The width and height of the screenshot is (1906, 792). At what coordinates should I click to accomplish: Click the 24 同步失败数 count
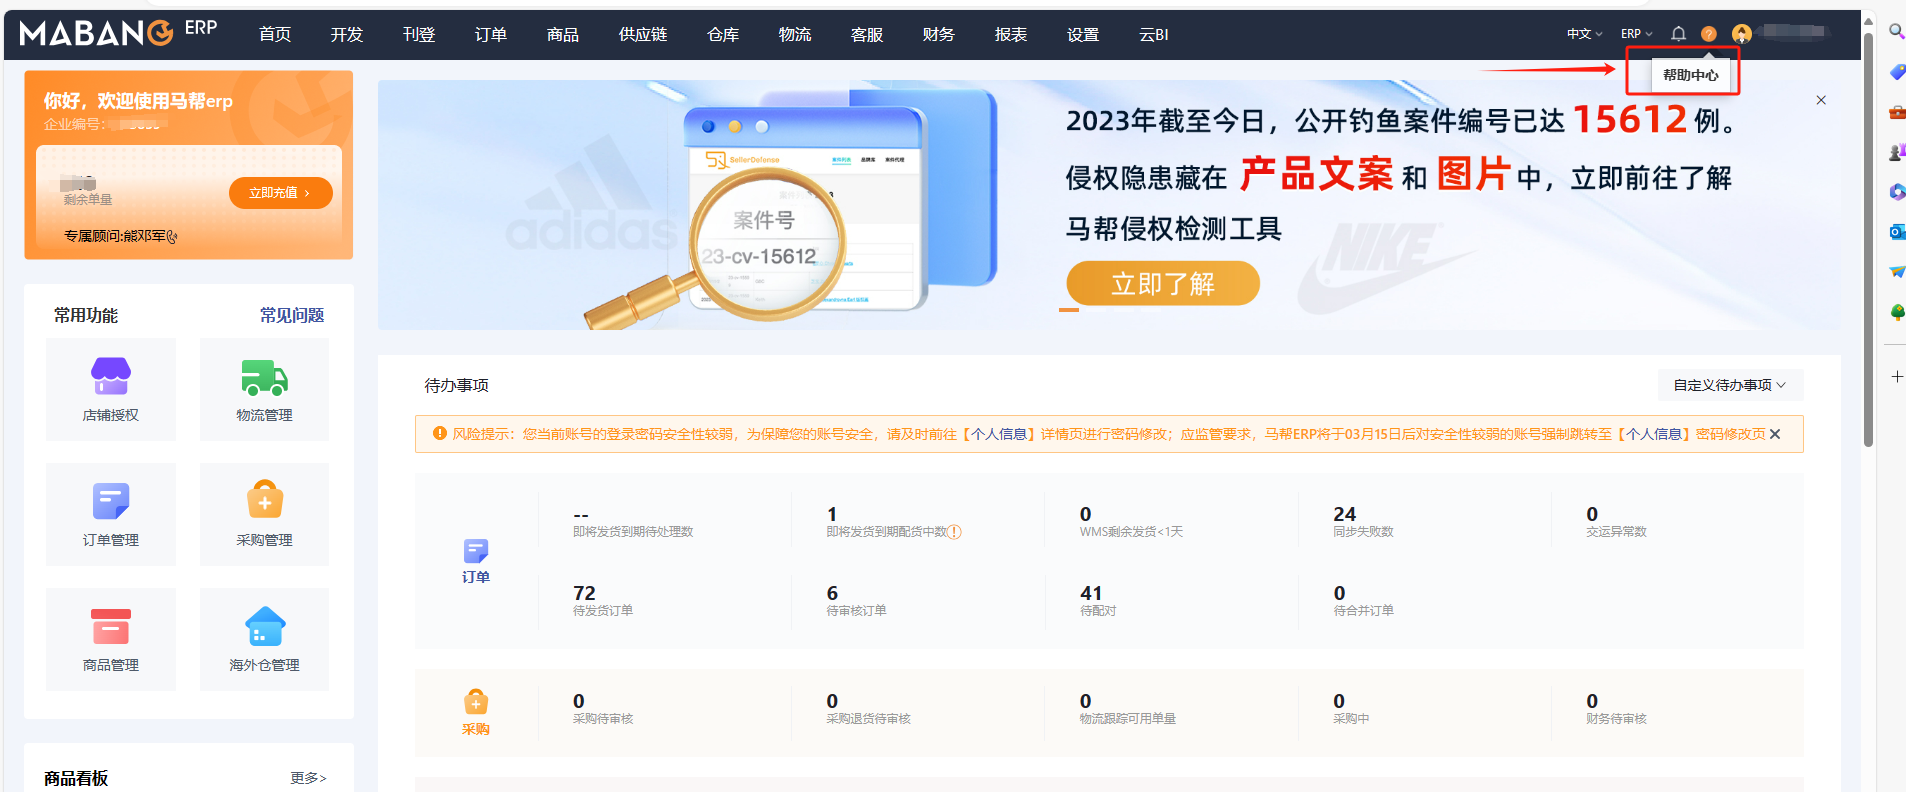pos(1345,514)
